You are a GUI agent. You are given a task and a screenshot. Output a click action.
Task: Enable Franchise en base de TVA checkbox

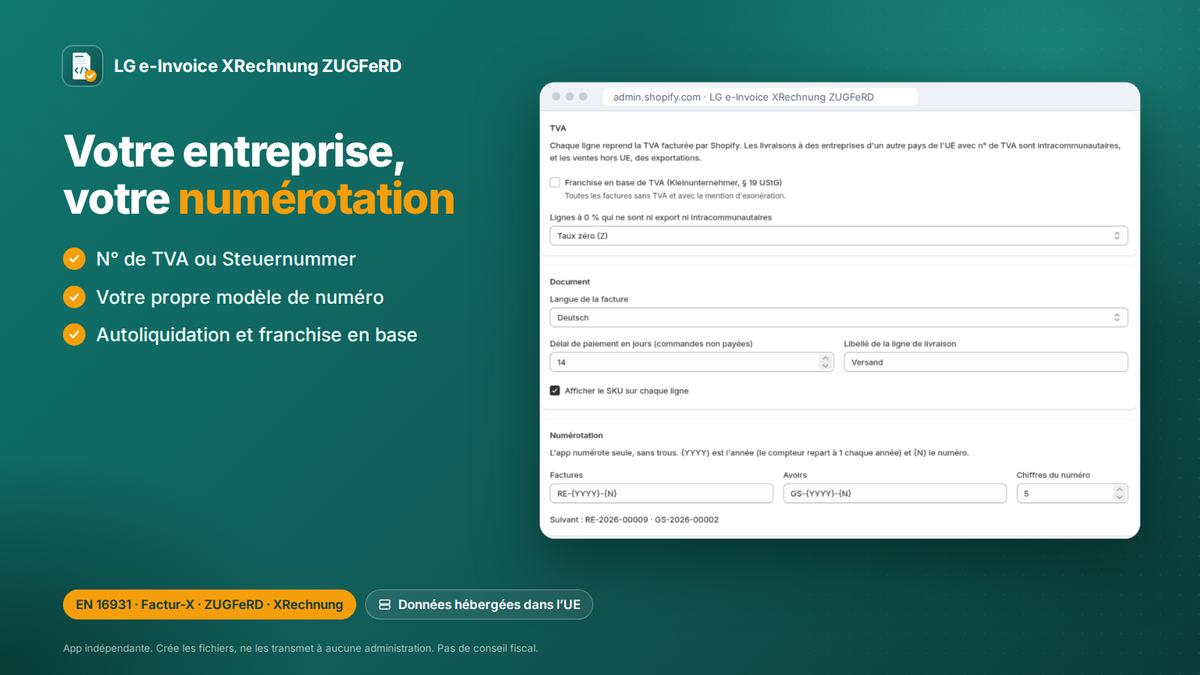(555, 183)
